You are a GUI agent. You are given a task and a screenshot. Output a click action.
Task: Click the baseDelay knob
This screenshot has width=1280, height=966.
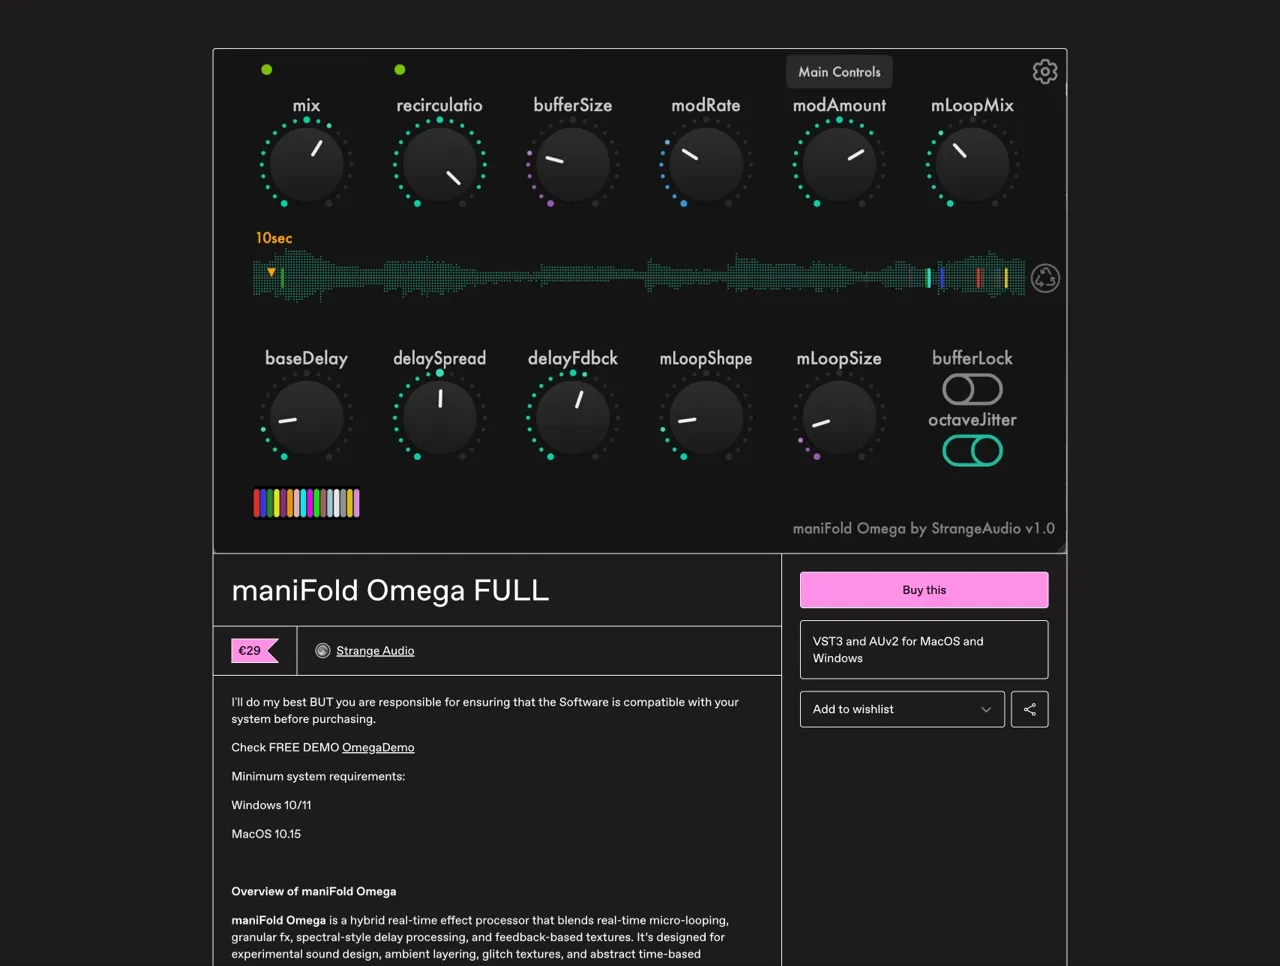click(x=306, y=417)
